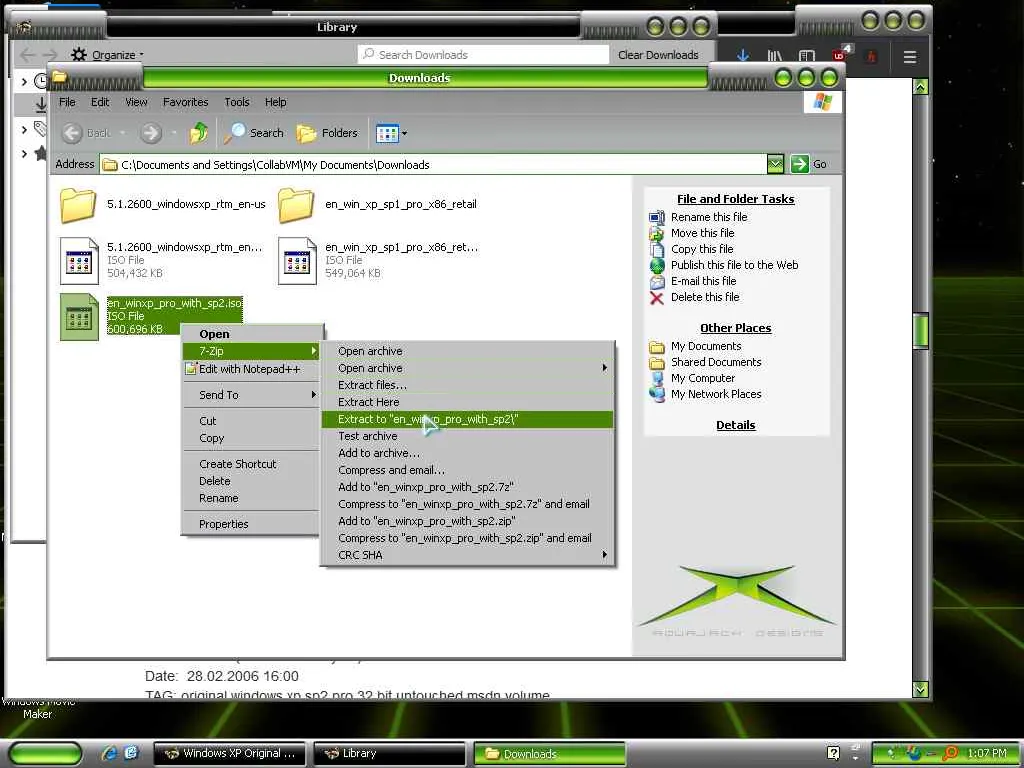Select the 549,064 KB ISO file icon
The image size is (1024, 768).
point(296,261)
